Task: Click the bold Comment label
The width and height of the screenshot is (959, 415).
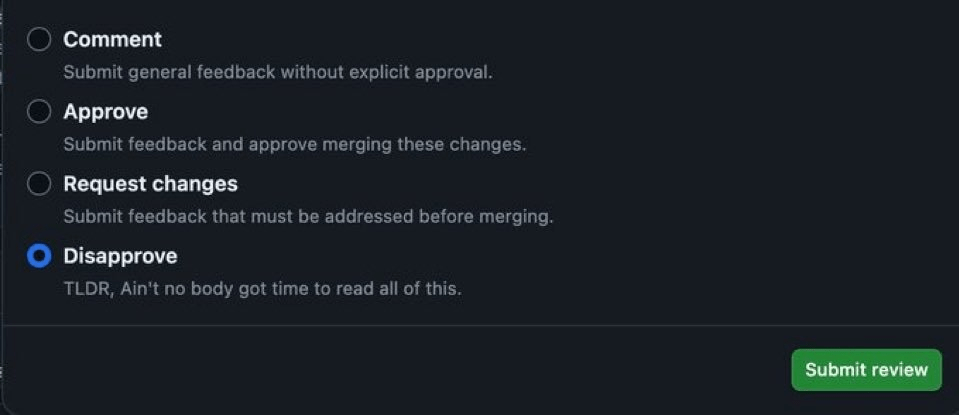Action: click(x=112, y=40)
